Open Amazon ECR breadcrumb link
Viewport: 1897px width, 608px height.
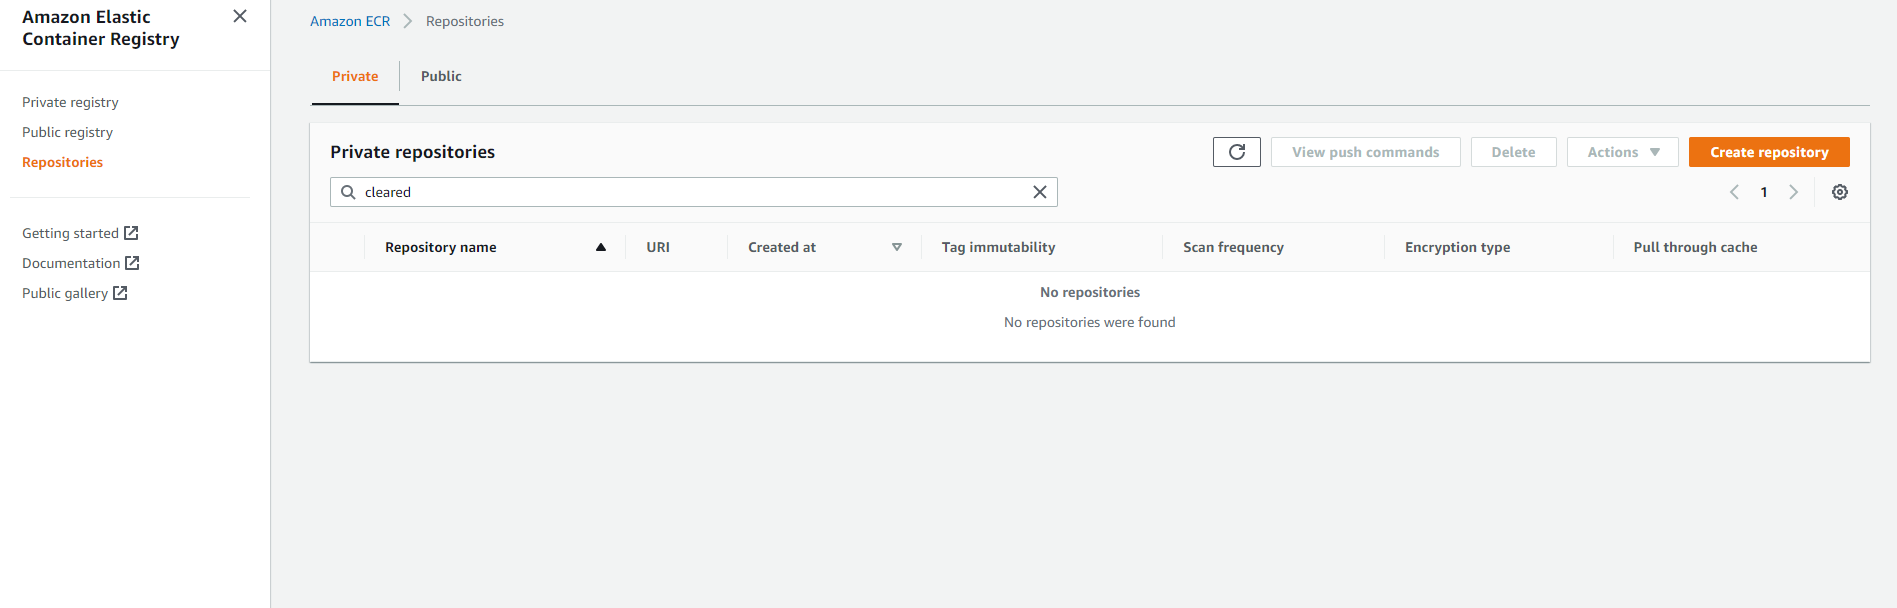(x=350, y=21)
